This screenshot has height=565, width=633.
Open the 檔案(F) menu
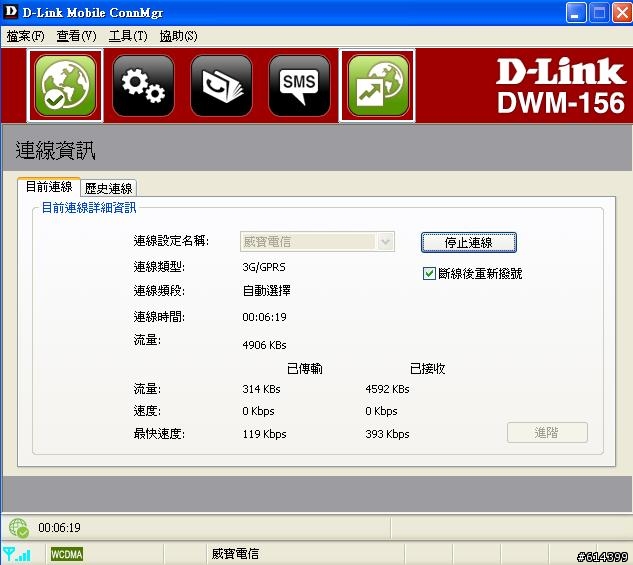(25, 36)
